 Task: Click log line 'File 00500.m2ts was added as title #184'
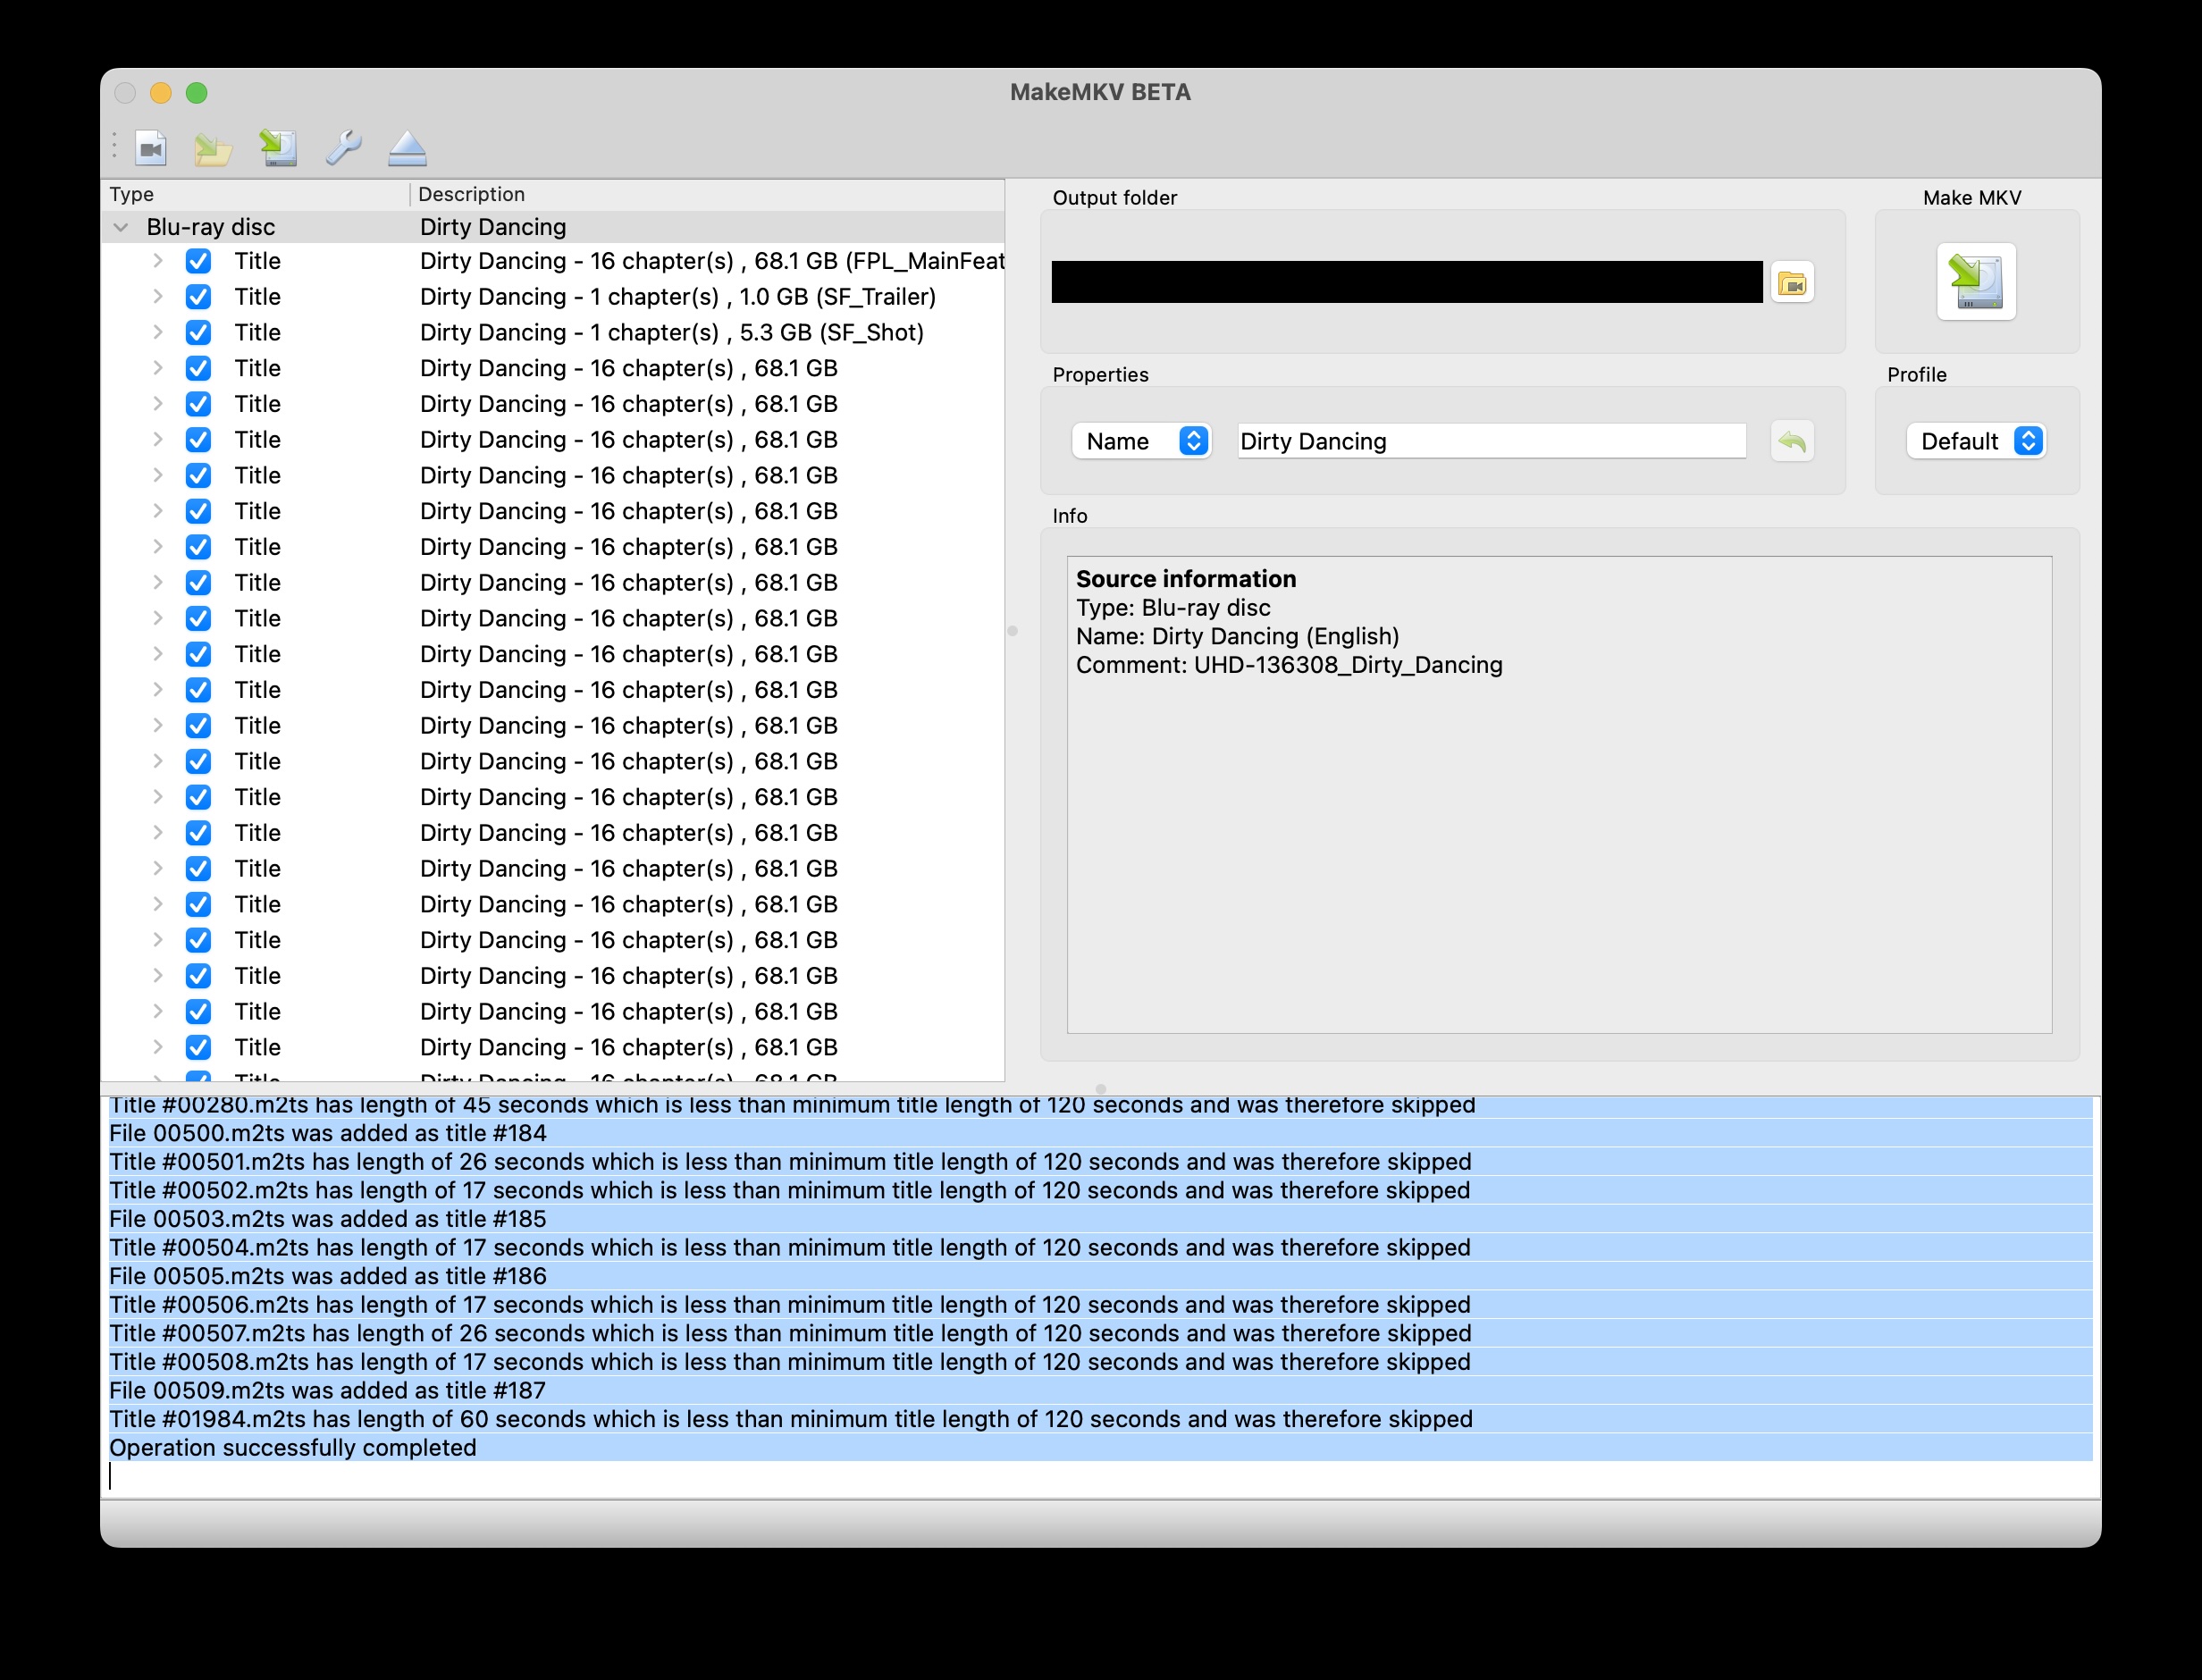[x=328, y=1133]
